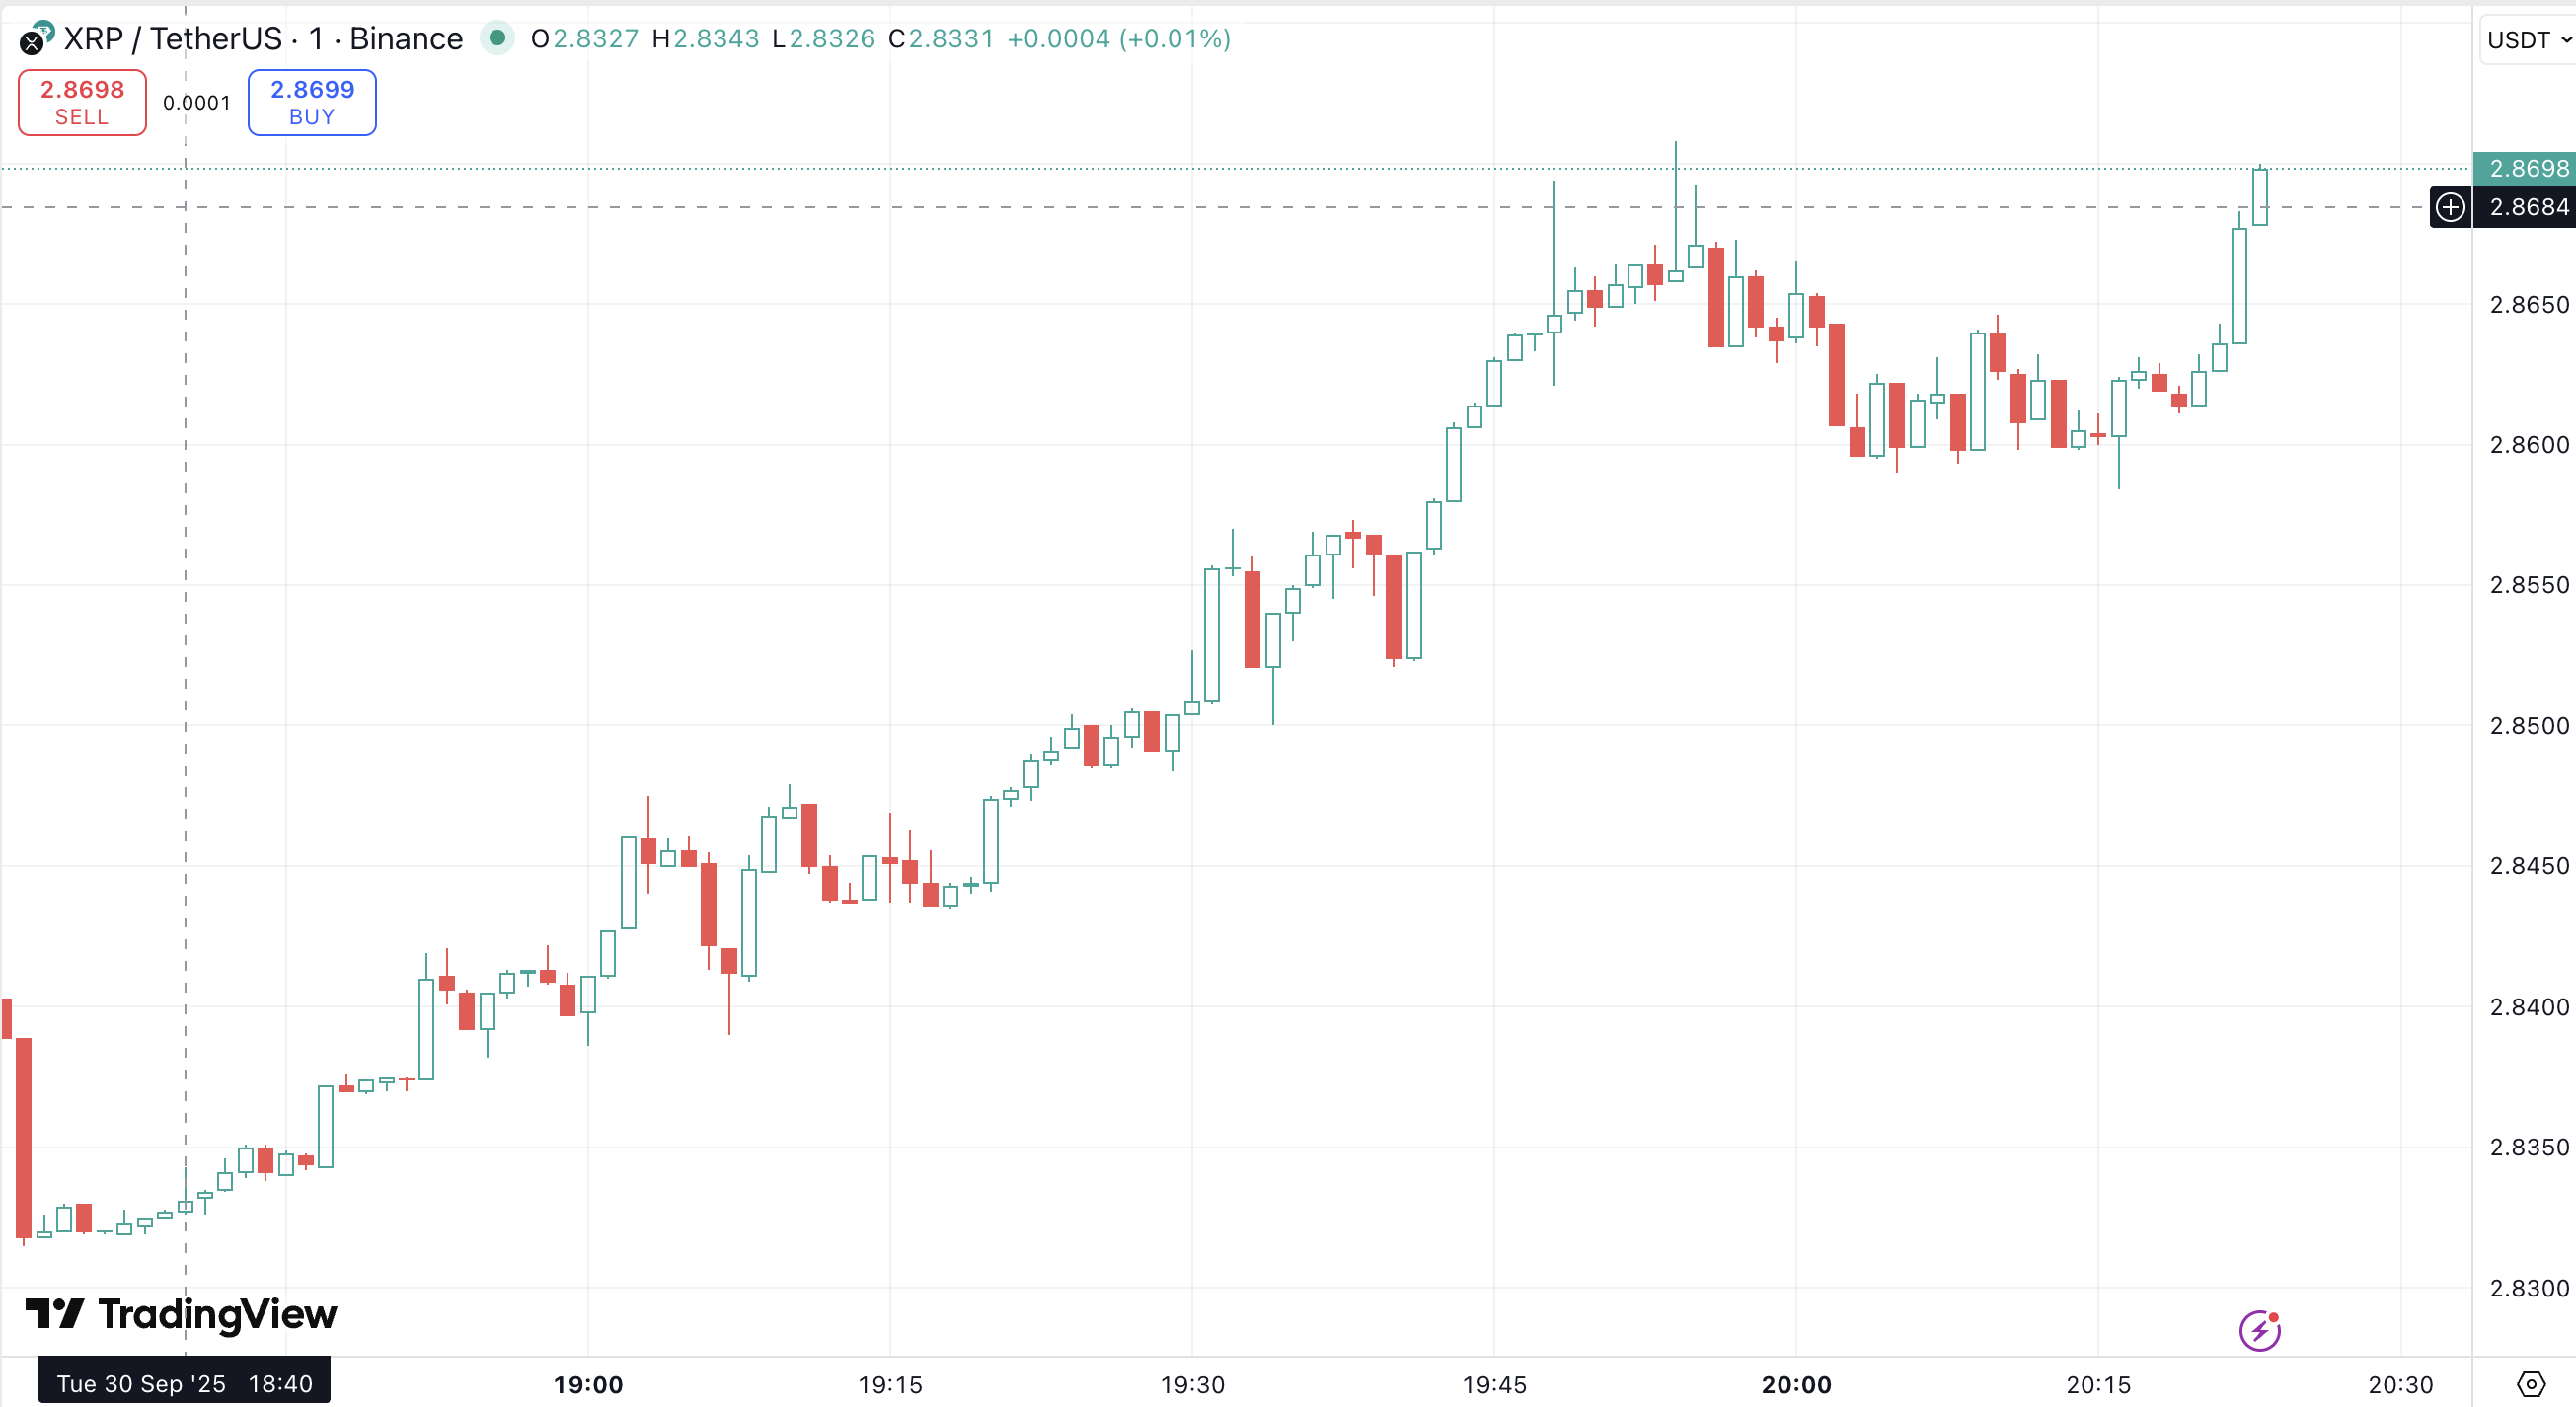Viewport: 2576px width, 1407px height.
Task: Click the 0.0001 spread value
Action: 197,103
